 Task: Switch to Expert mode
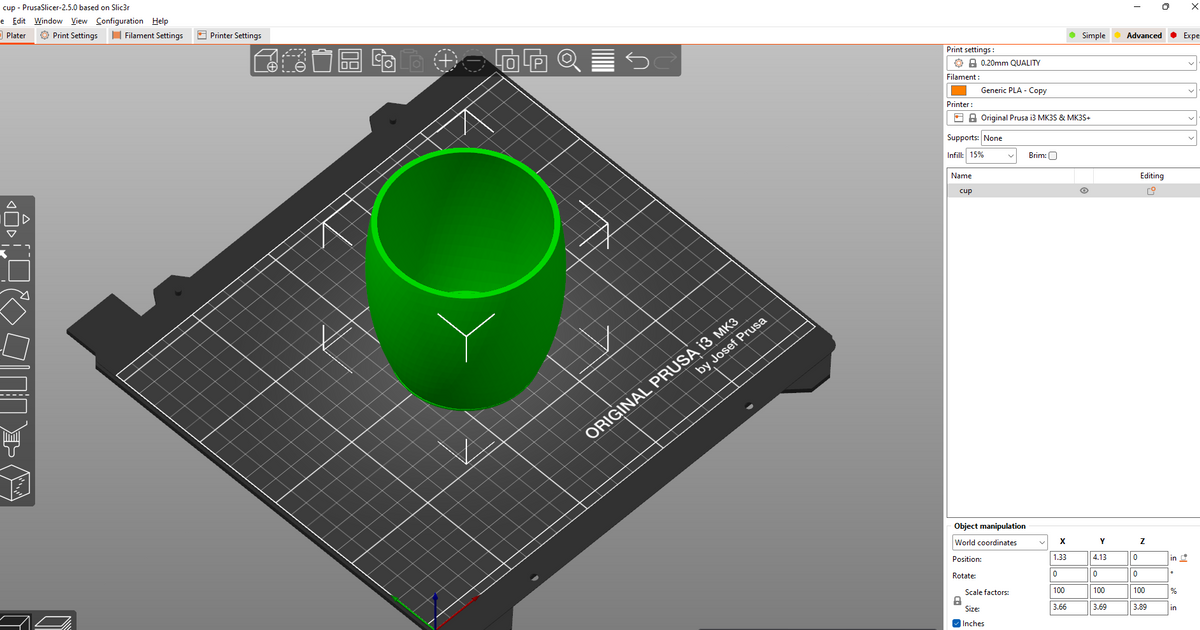coord(1185,34)
